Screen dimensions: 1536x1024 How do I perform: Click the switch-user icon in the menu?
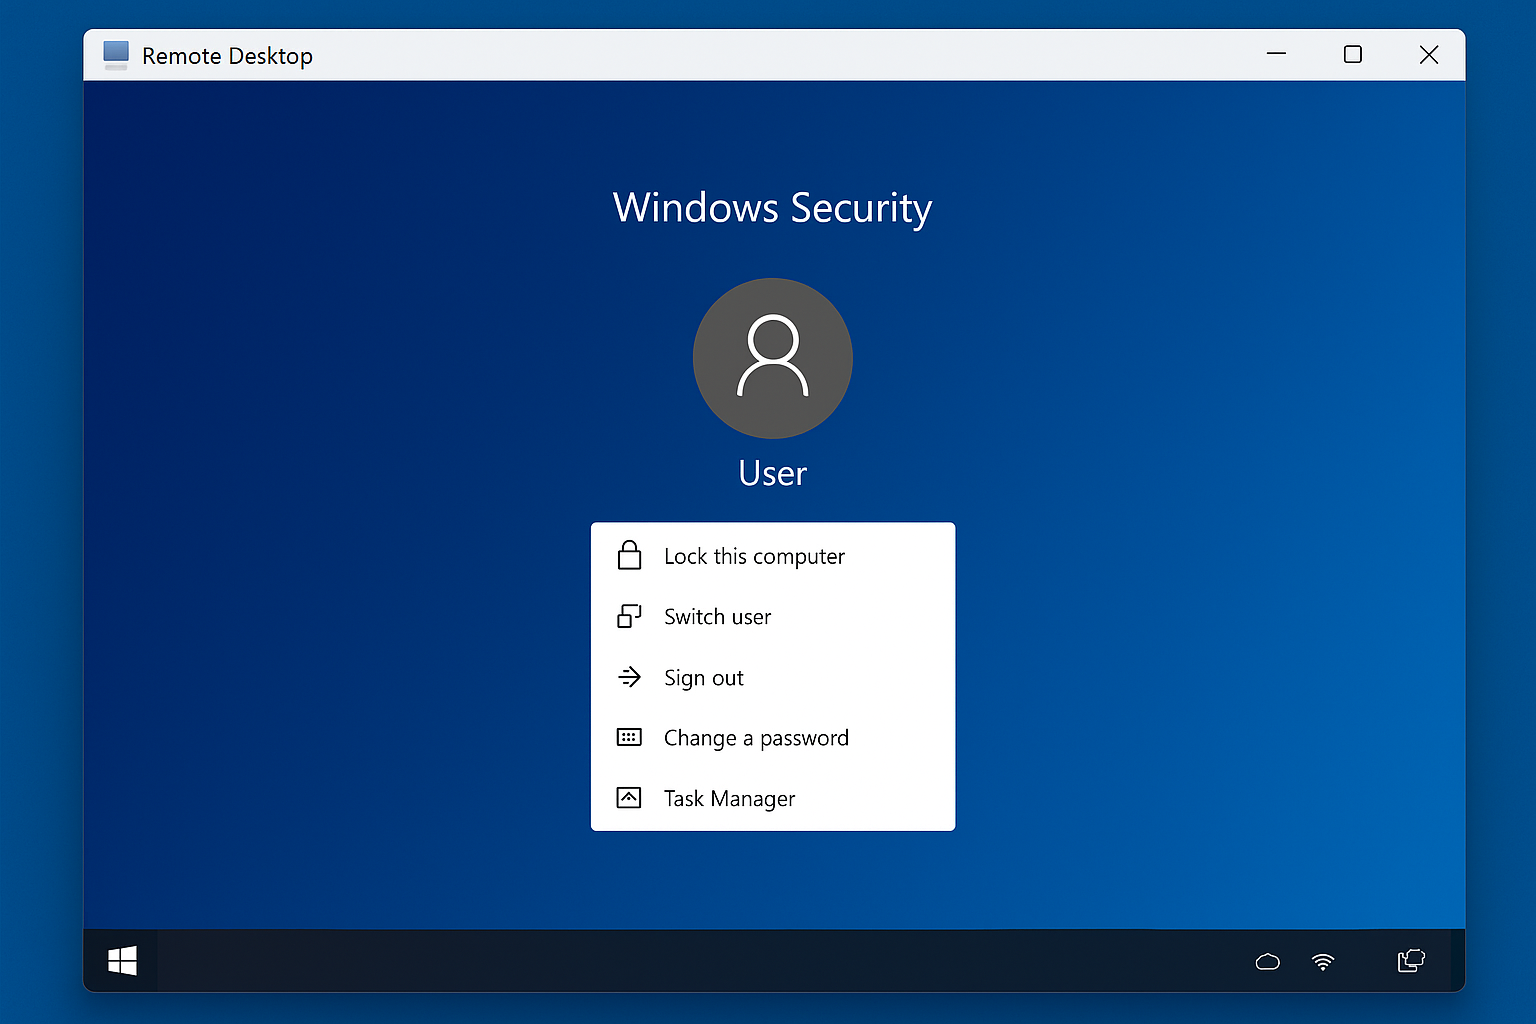(629, 616)
